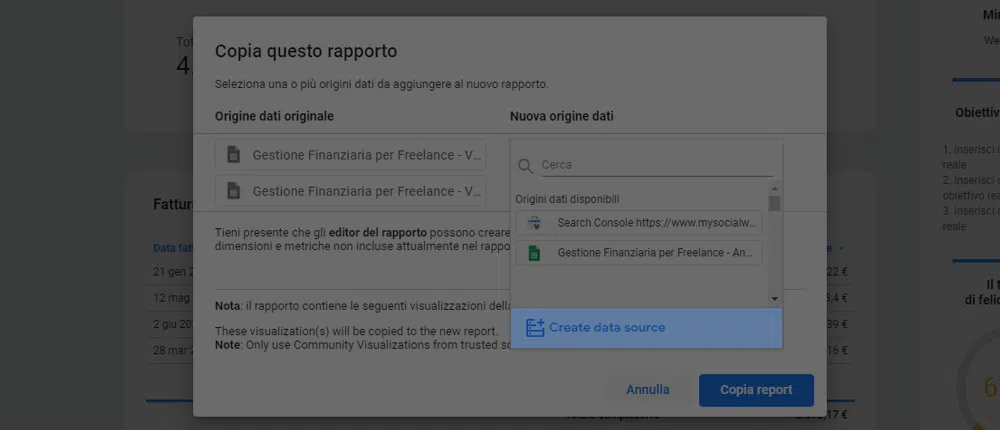The height and width of the screenshot is (430, 1000).
Task: Click the Nuova origine dati column header
Action: (x=561, y=116)
